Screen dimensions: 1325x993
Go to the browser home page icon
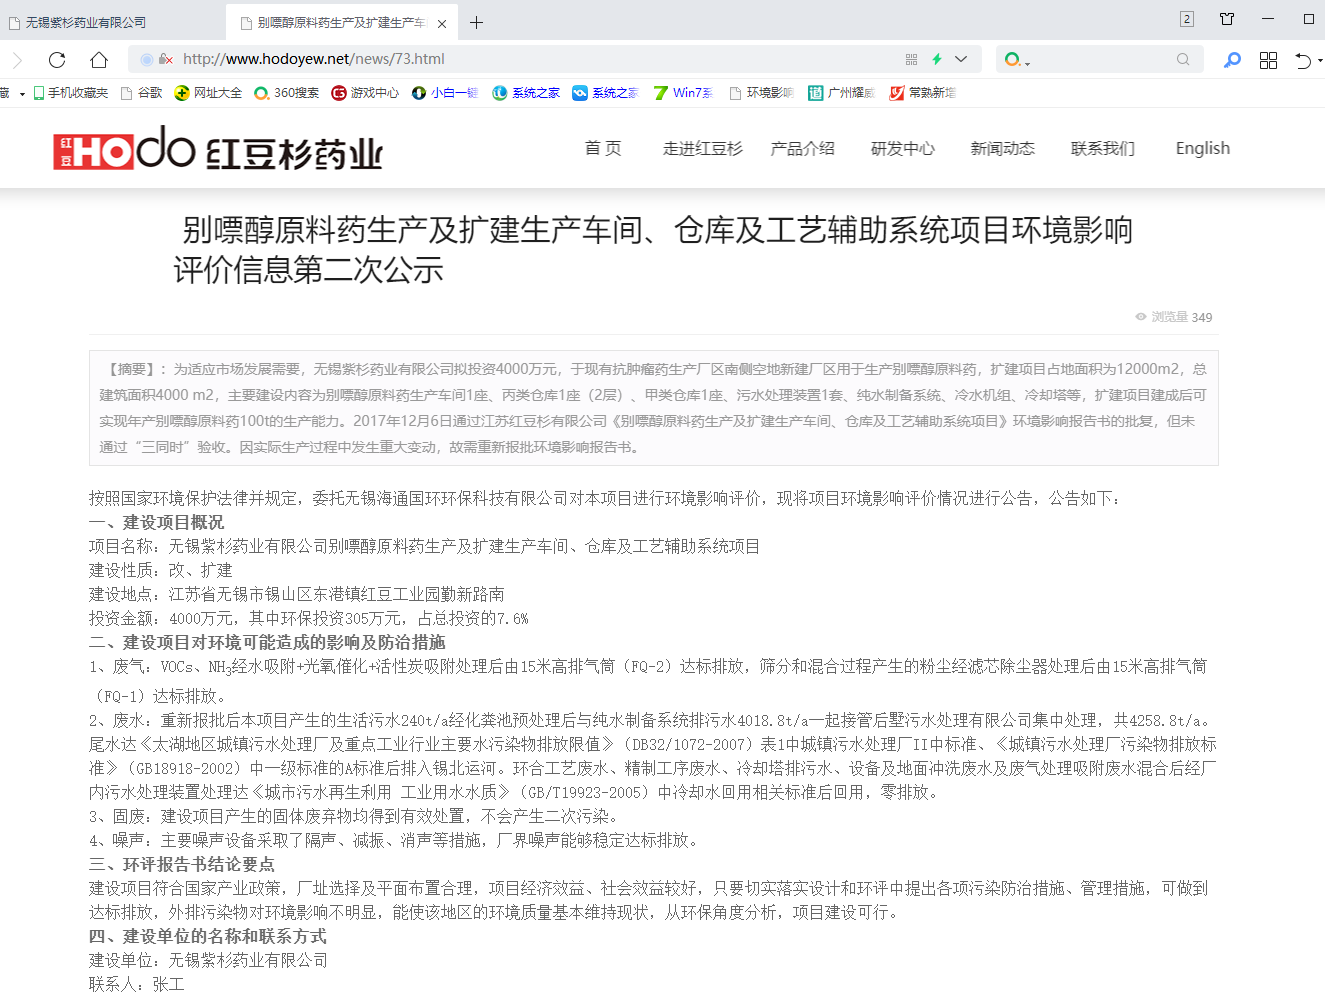[98, 59]
